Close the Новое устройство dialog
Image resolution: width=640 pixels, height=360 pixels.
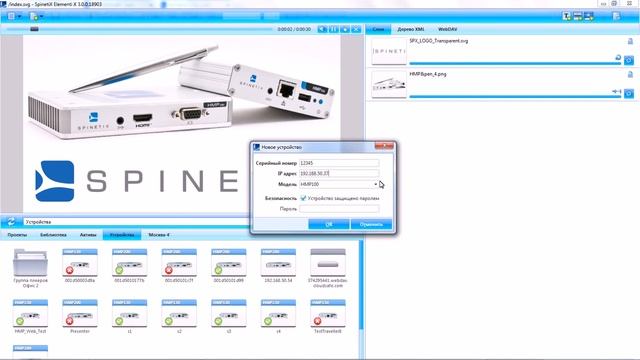(x=384, y=146)
